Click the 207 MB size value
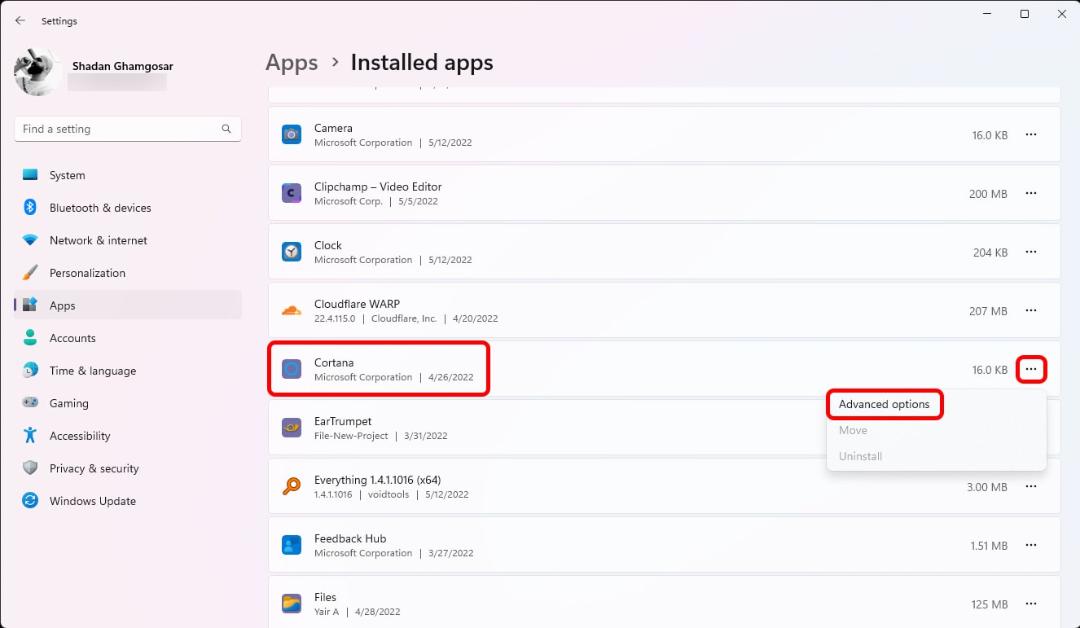This screenshot has width=1080, height=628. click(x=988, y=311)
